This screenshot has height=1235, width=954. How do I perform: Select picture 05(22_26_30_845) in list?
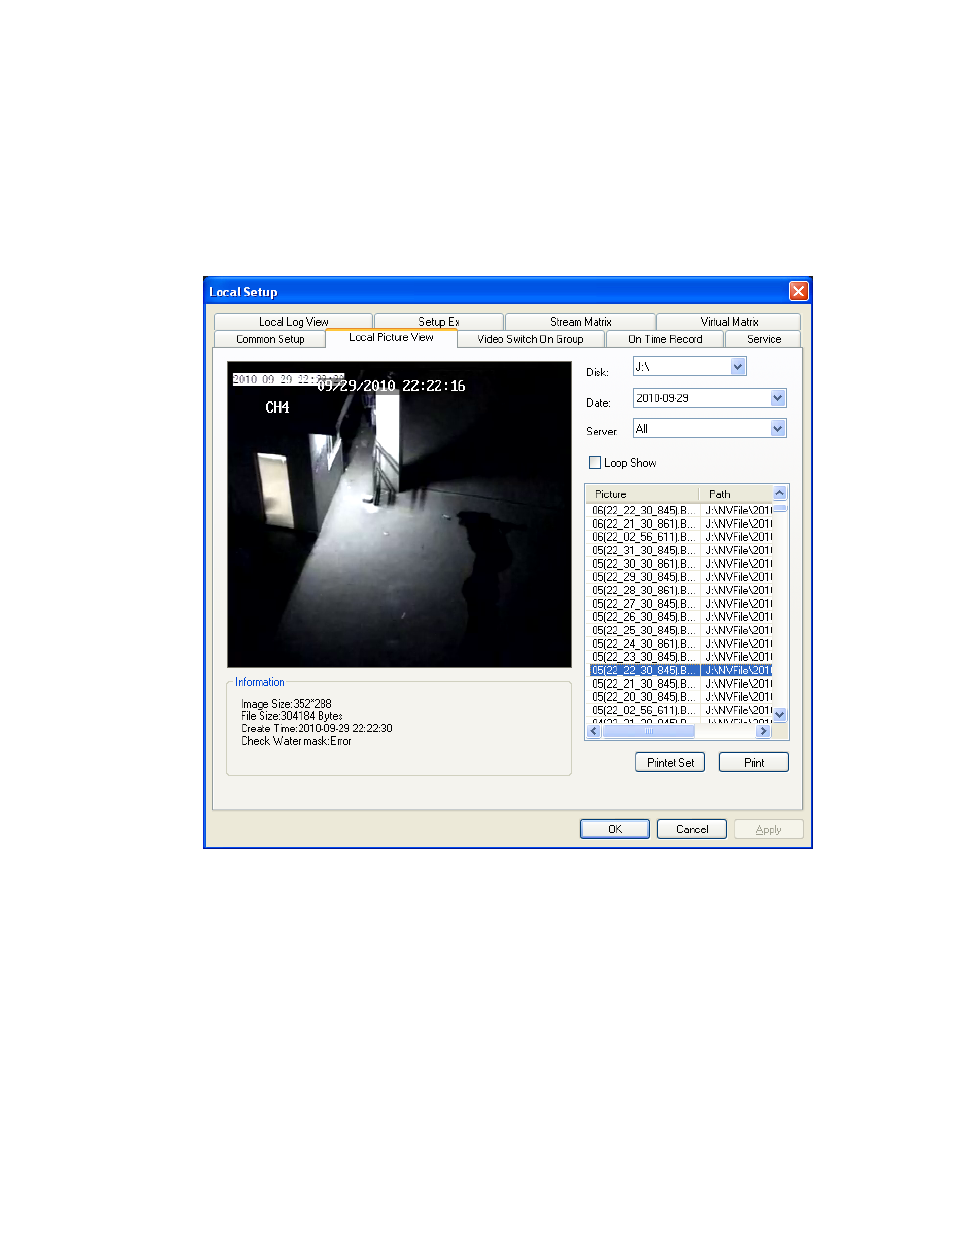(680, 617)
